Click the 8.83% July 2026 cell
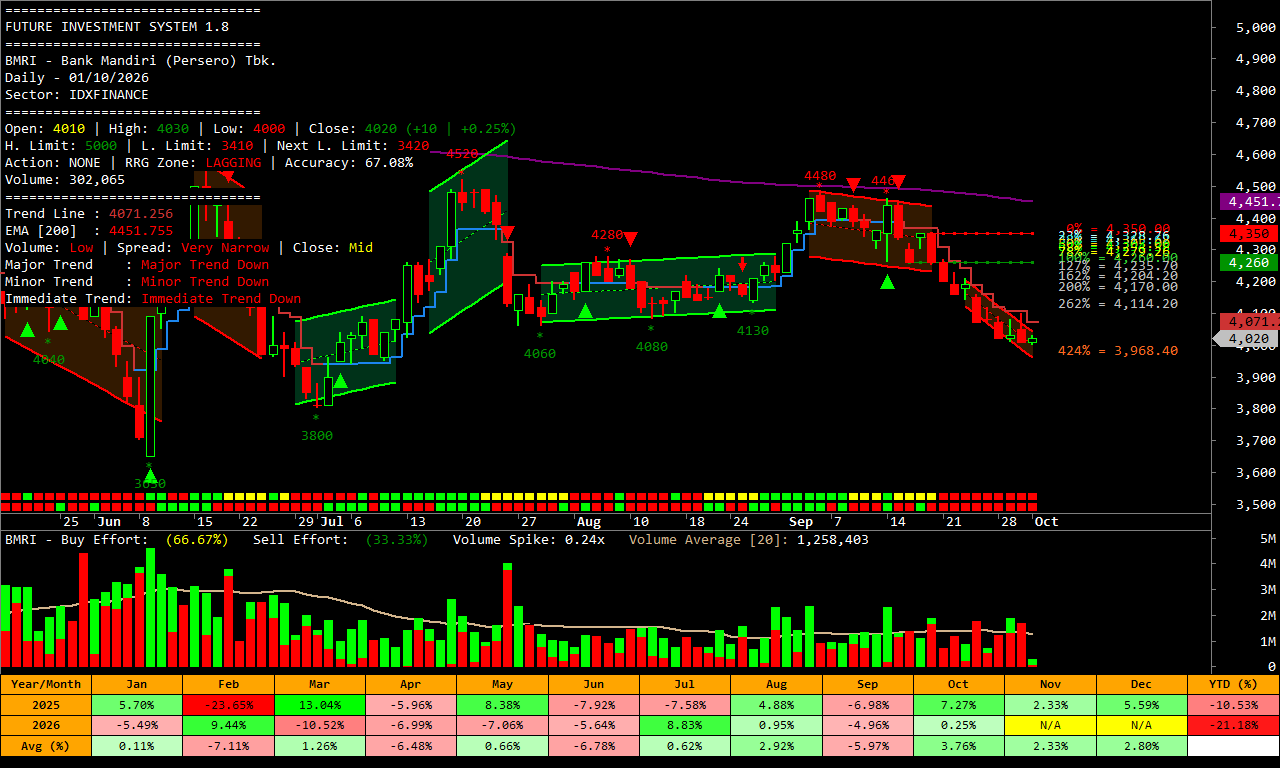 pyautogui.click(x=685, y=725)
